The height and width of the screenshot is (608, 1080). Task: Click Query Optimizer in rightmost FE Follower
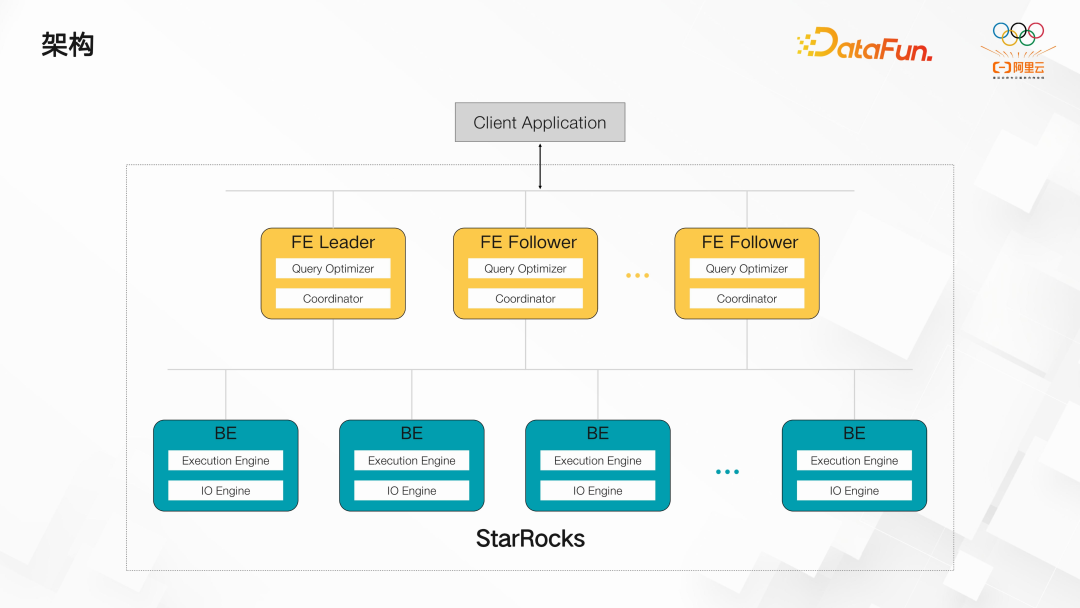click(x=747, y=269)
